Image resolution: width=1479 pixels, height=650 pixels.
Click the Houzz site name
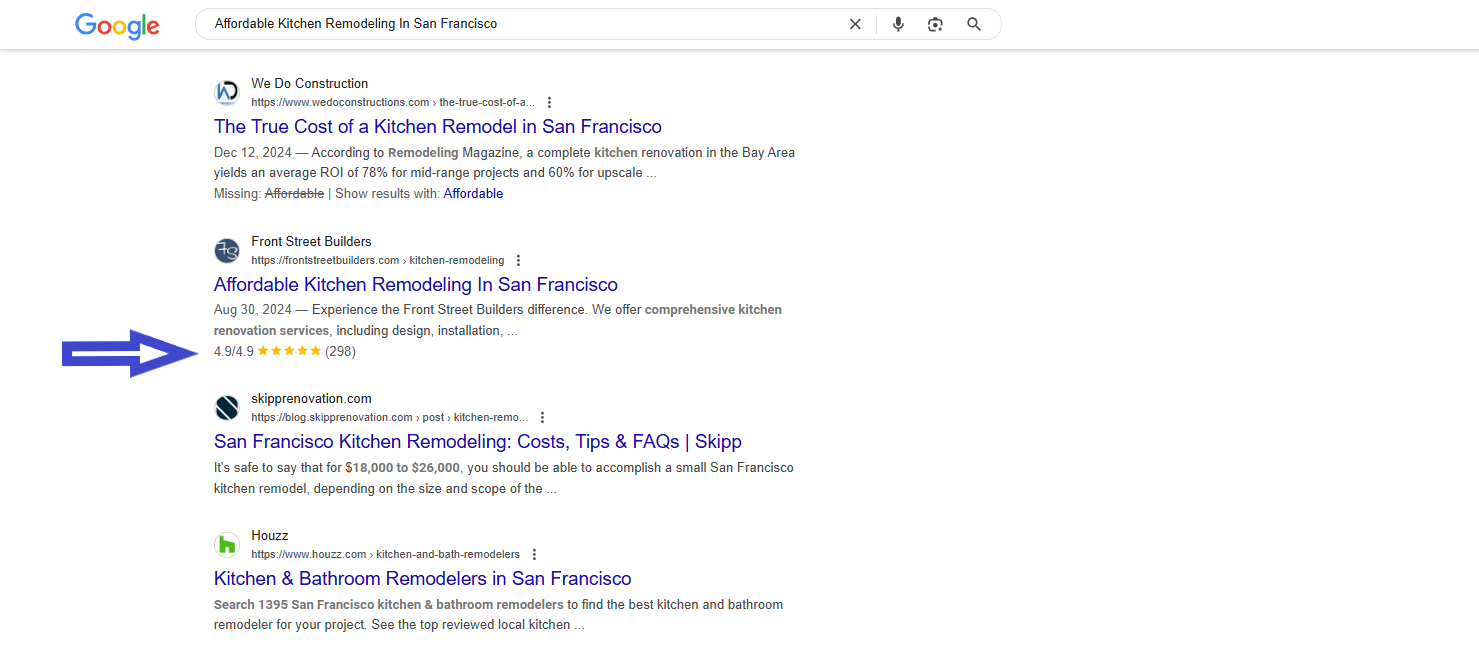tap(270, 536)
